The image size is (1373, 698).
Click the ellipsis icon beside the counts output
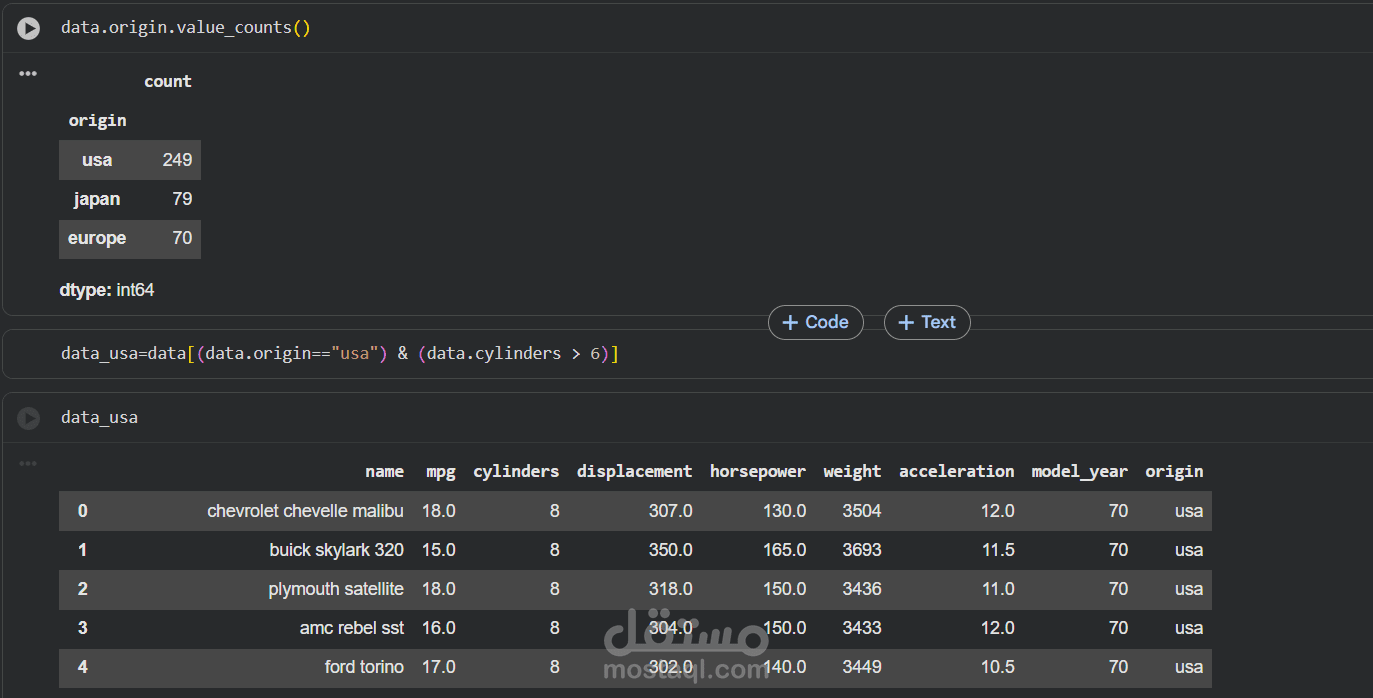(28, 73)
